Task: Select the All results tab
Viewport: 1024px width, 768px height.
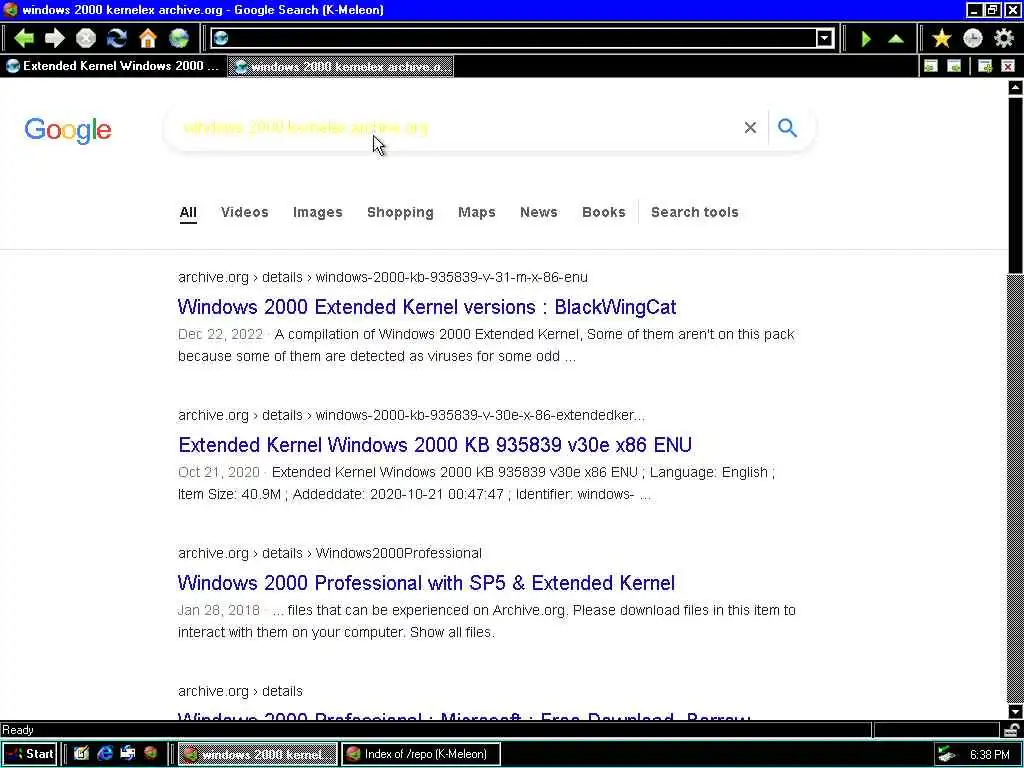Action: pyautogui.click(x=188, y=212)
